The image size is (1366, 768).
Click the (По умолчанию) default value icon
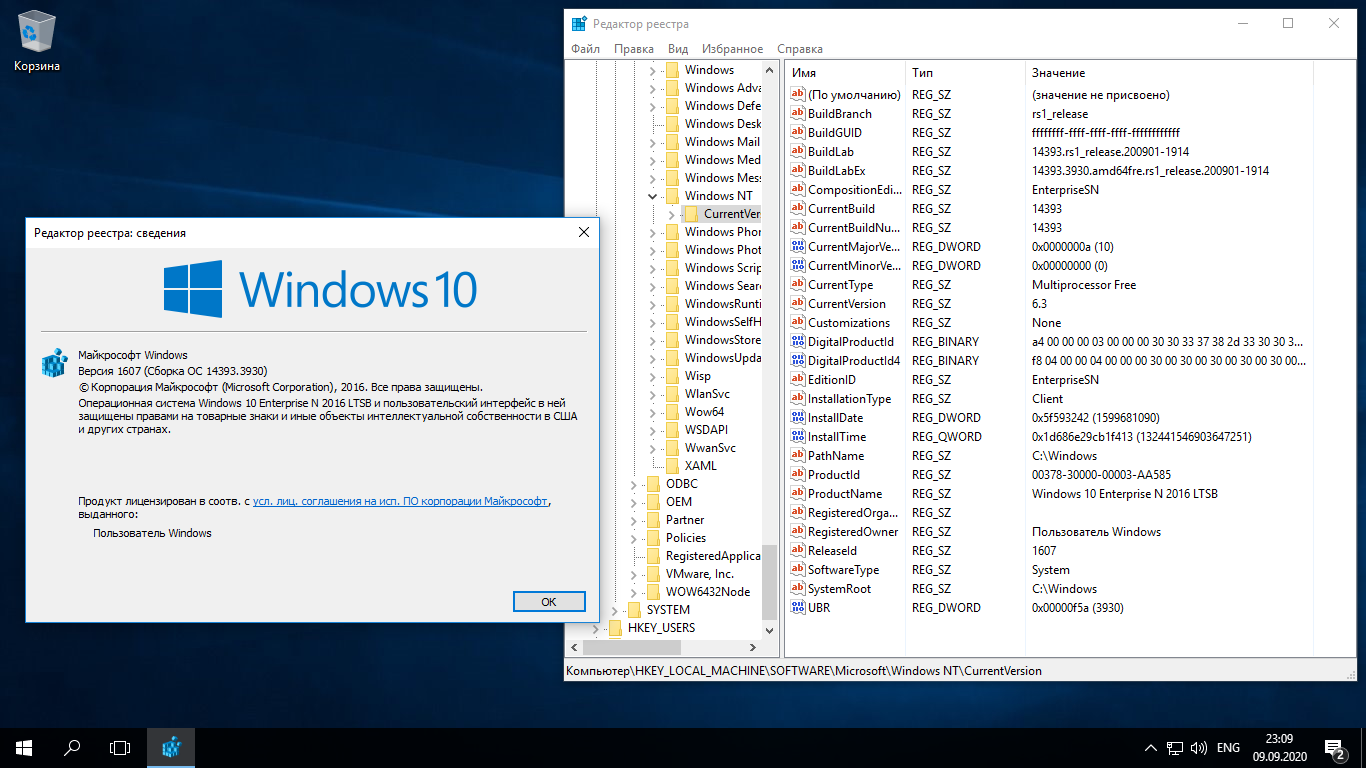tap(798, 94)
